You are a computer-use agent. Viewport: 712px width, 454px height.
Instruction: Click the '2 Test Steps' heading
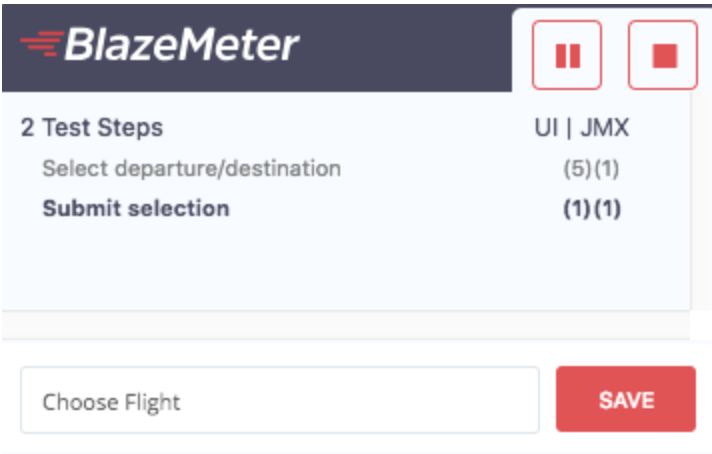tap(92, 128)
